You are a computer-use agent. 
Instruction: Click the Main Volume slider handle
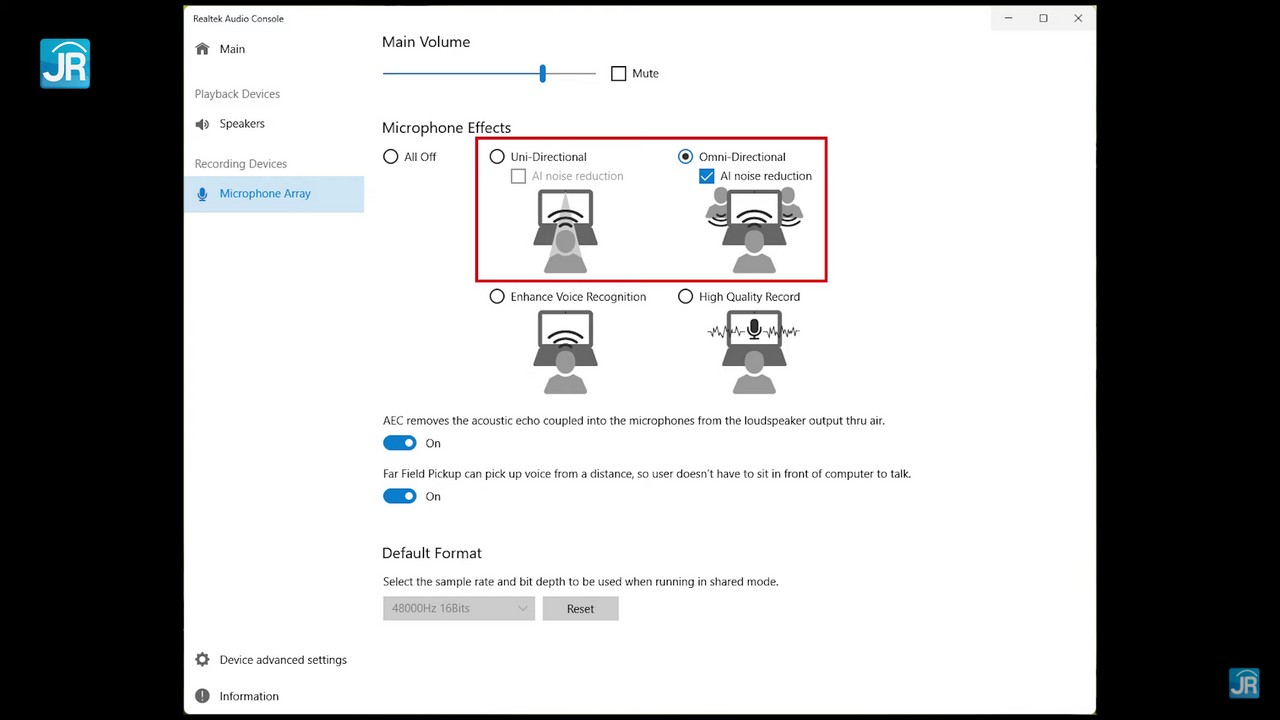click(x=543, y=74)
